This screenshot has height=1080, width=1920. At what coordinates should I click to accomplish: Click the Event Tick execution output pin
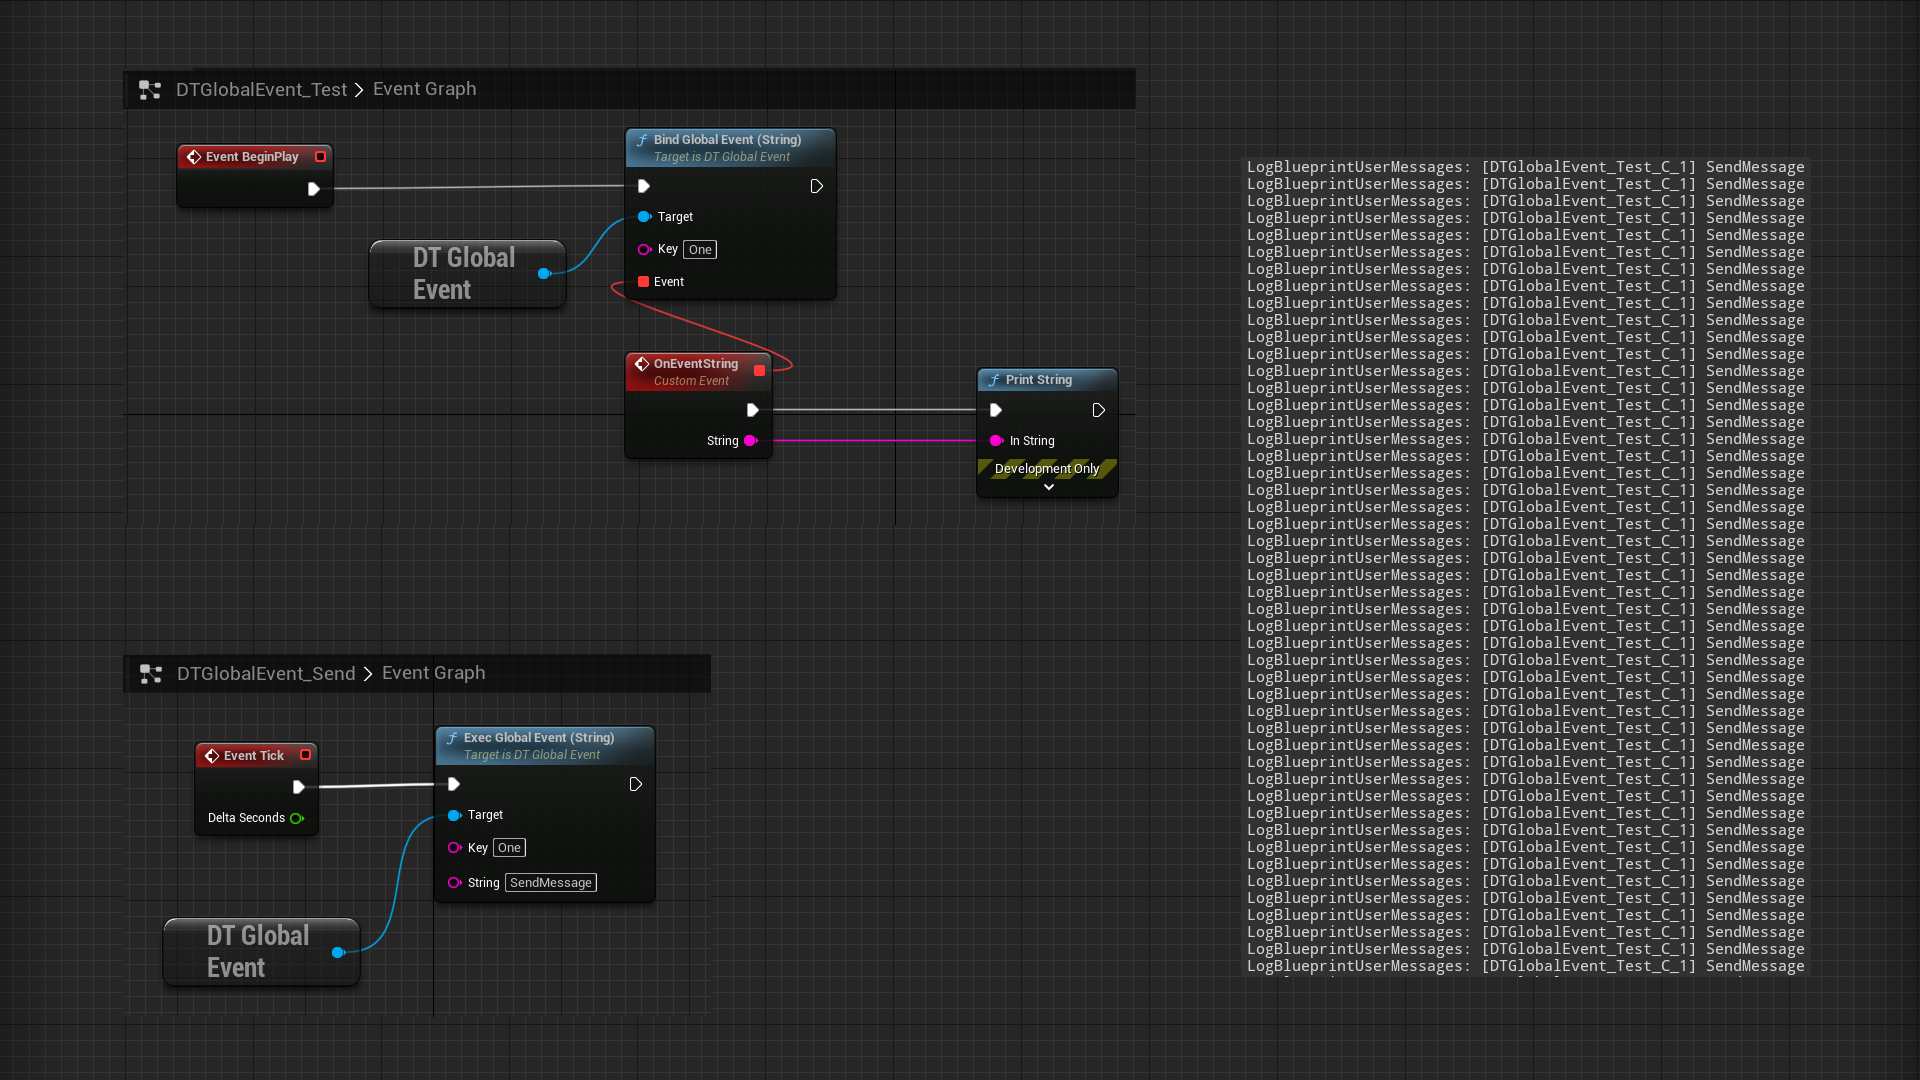tap(298, 787)
